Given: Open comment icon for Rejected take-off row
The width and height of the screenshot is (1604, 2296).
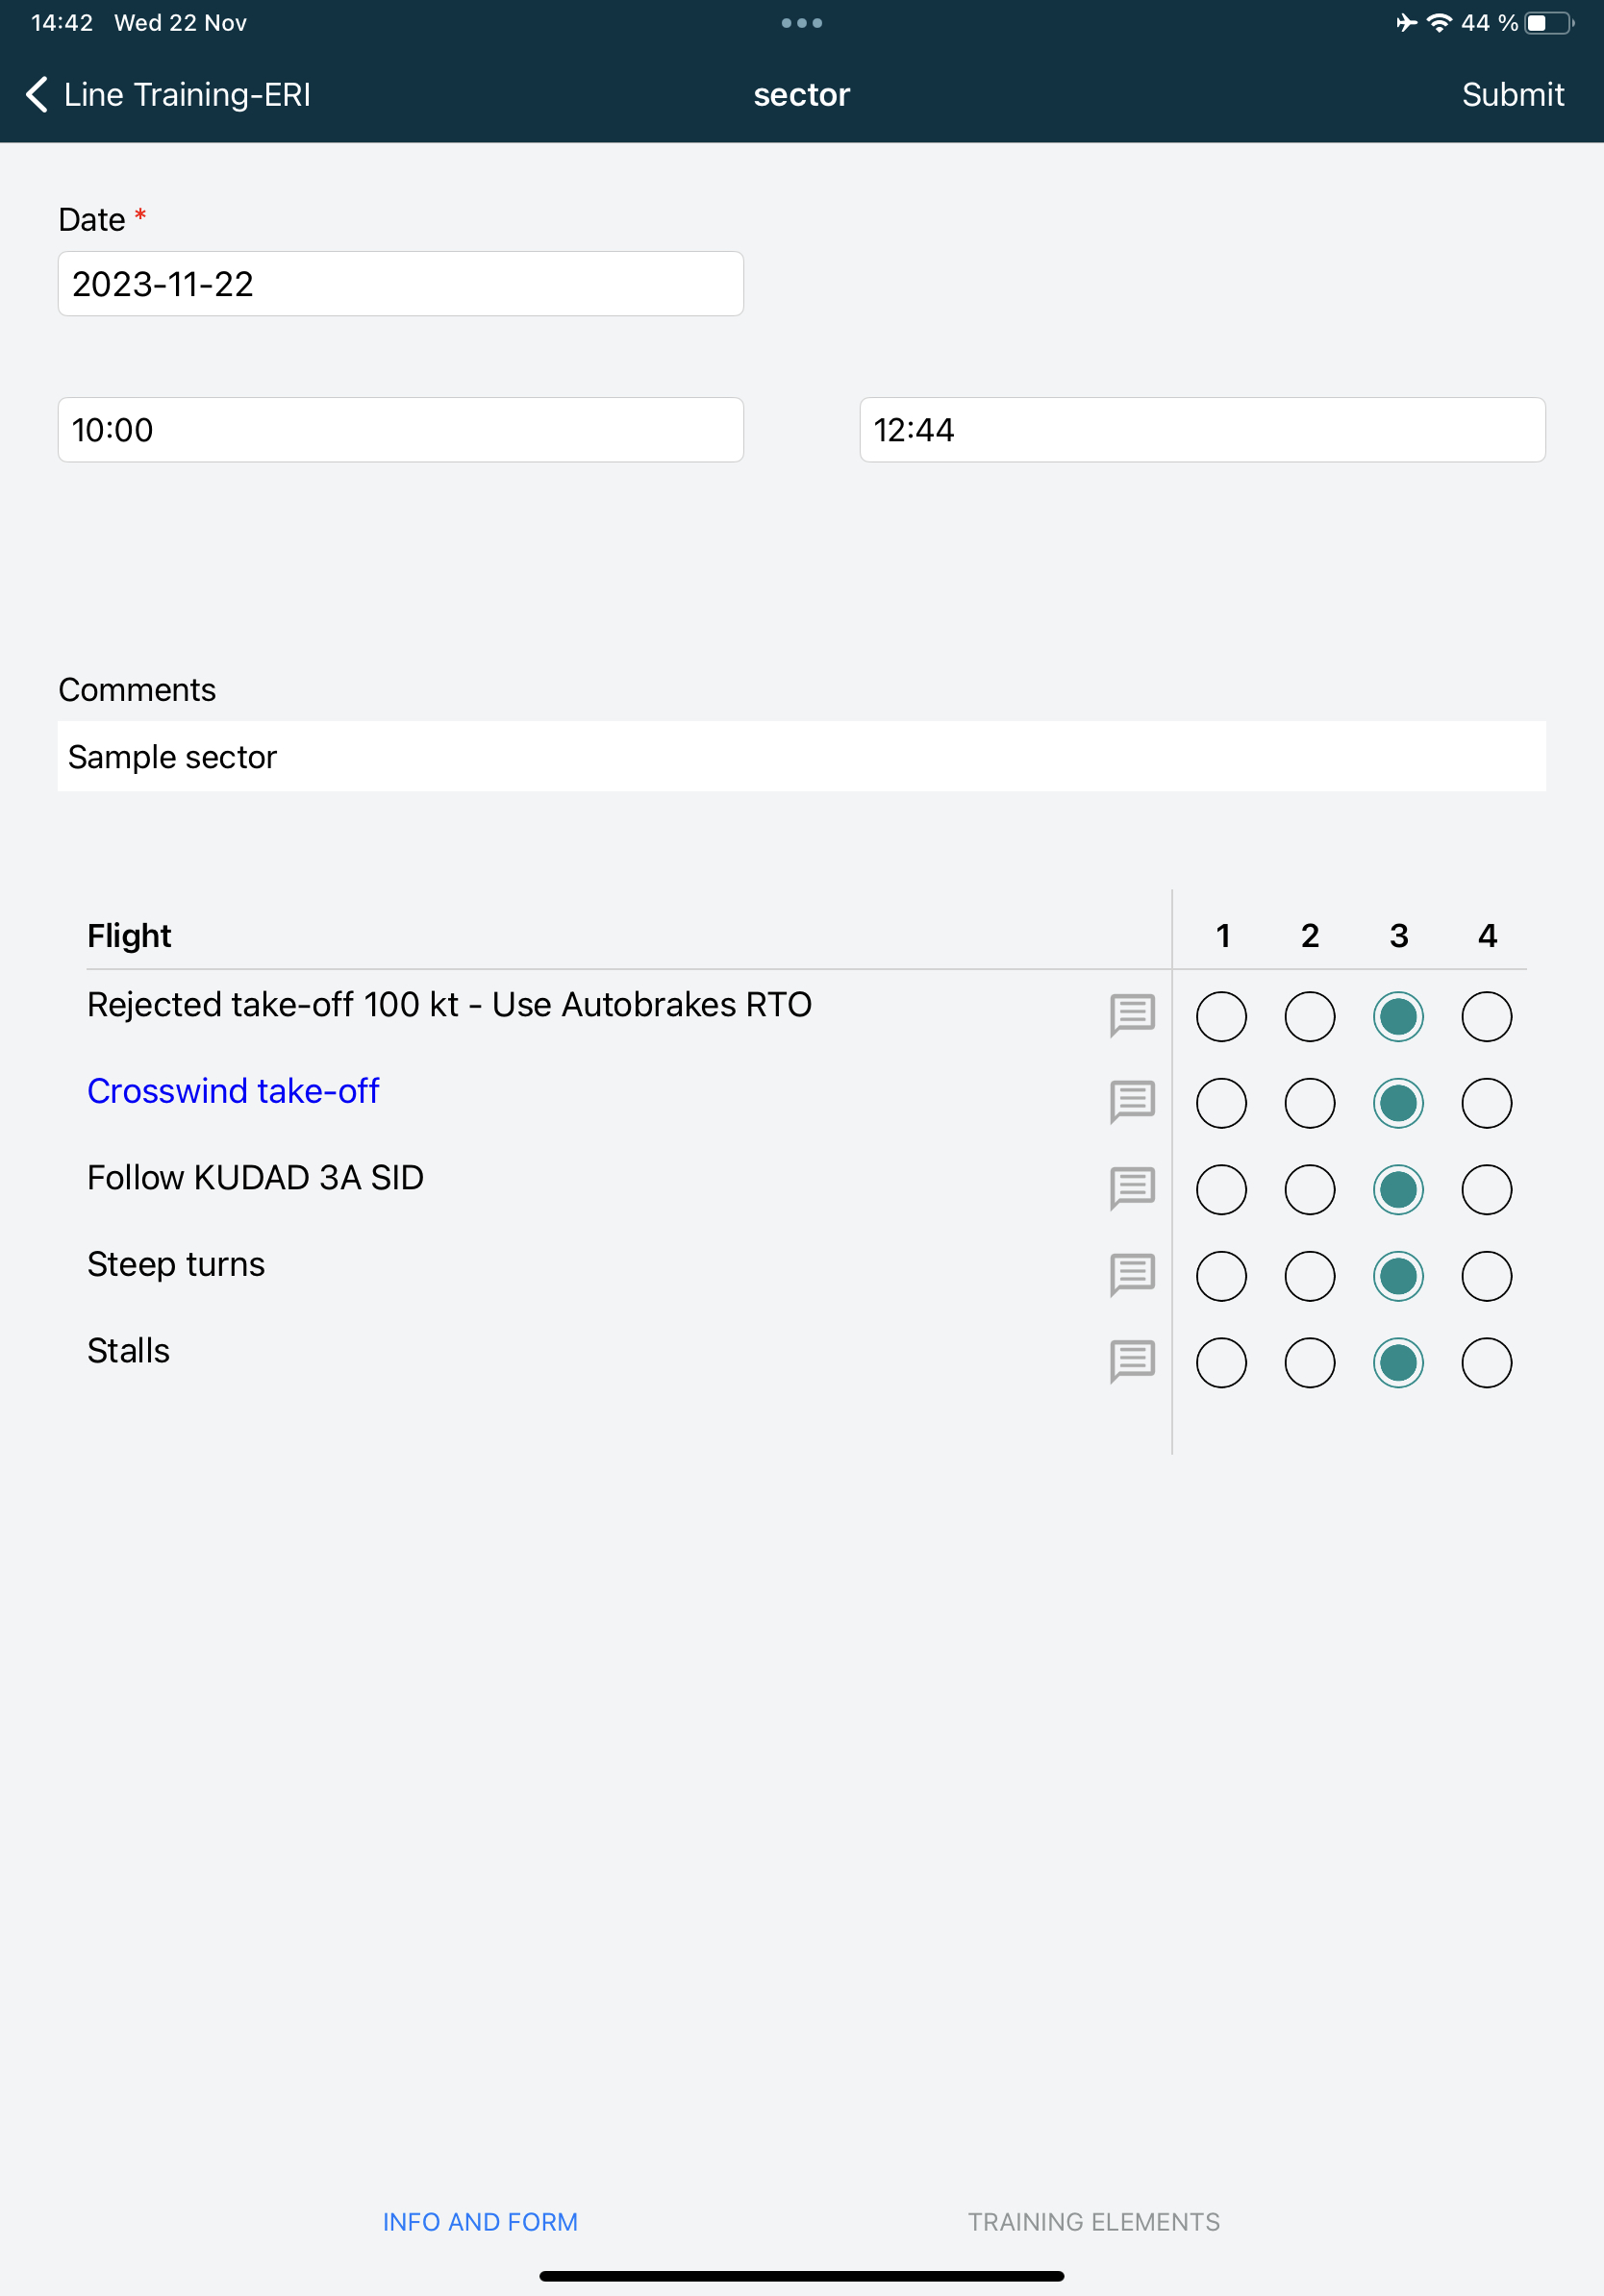Looking at the screenshot, I should click(x=1132, y=1015).
